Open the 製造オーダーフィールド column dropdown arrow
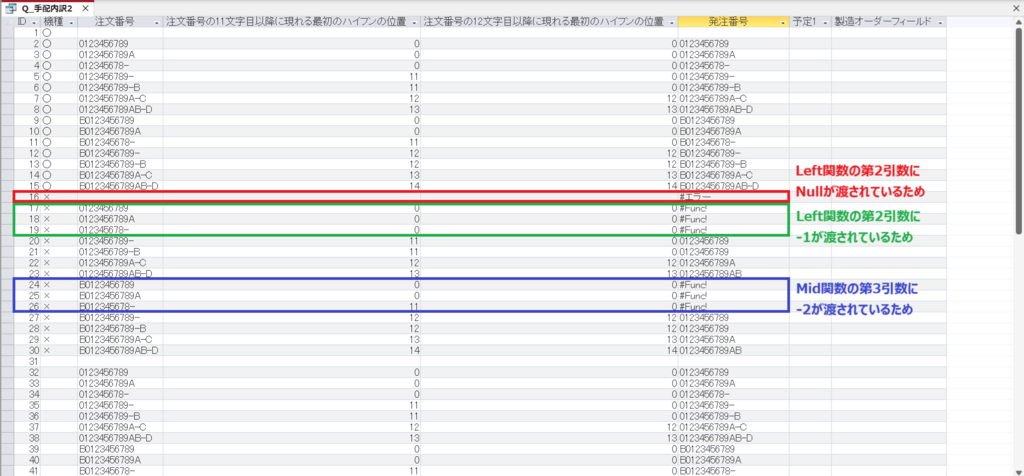 [x=939, y=21]
